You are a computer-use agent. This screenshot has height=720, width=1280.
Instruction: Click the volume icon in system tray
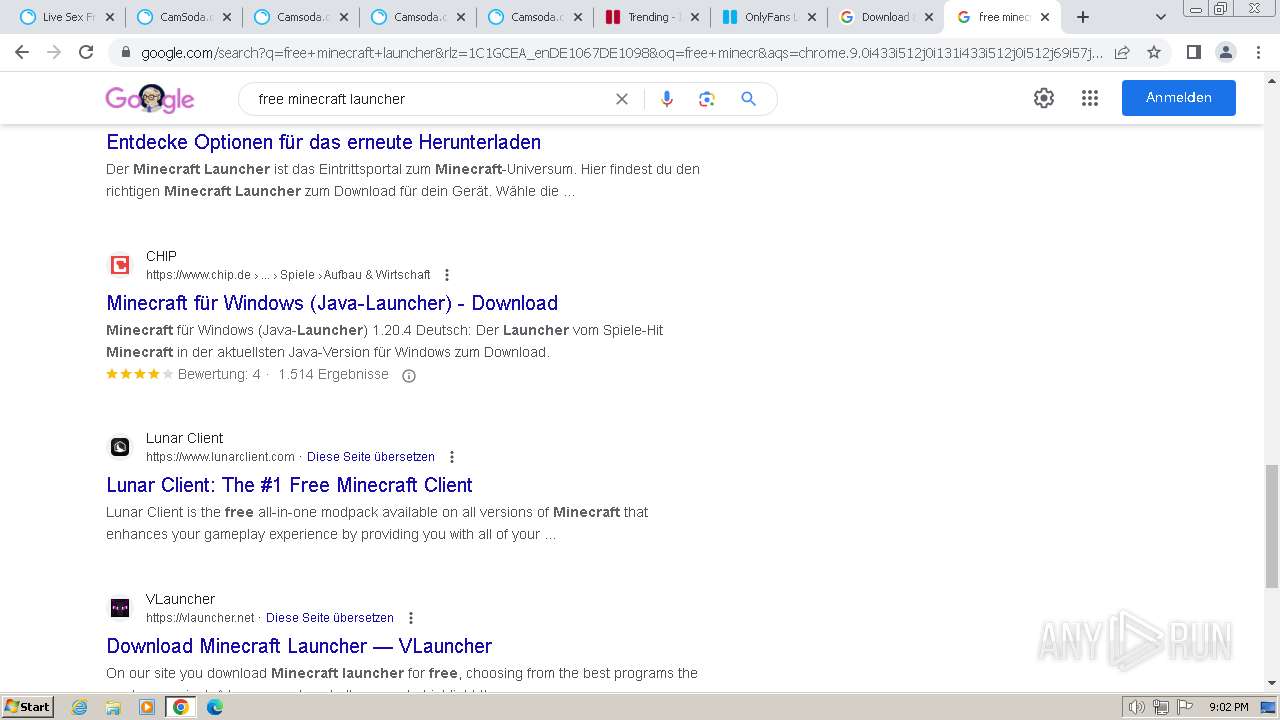pos(1137,707)
